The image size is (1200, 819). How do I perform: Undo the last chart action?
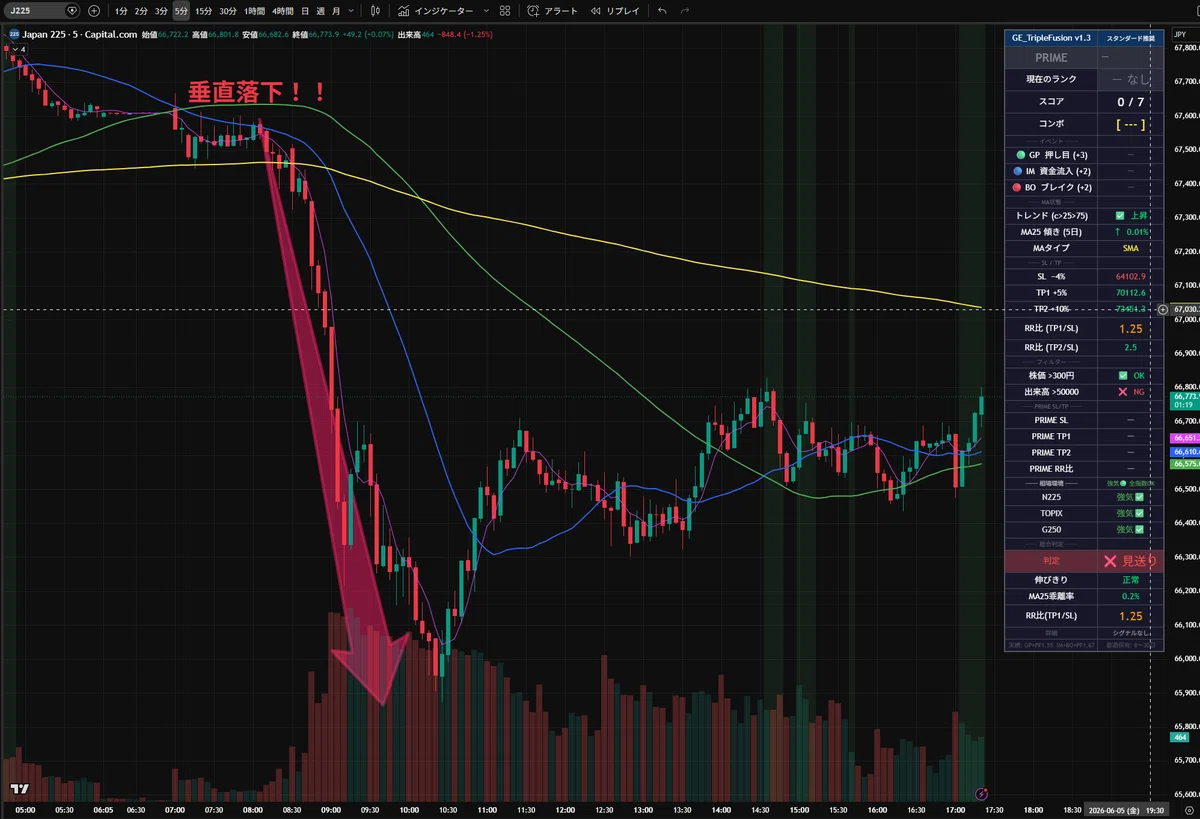coord(662,11)
